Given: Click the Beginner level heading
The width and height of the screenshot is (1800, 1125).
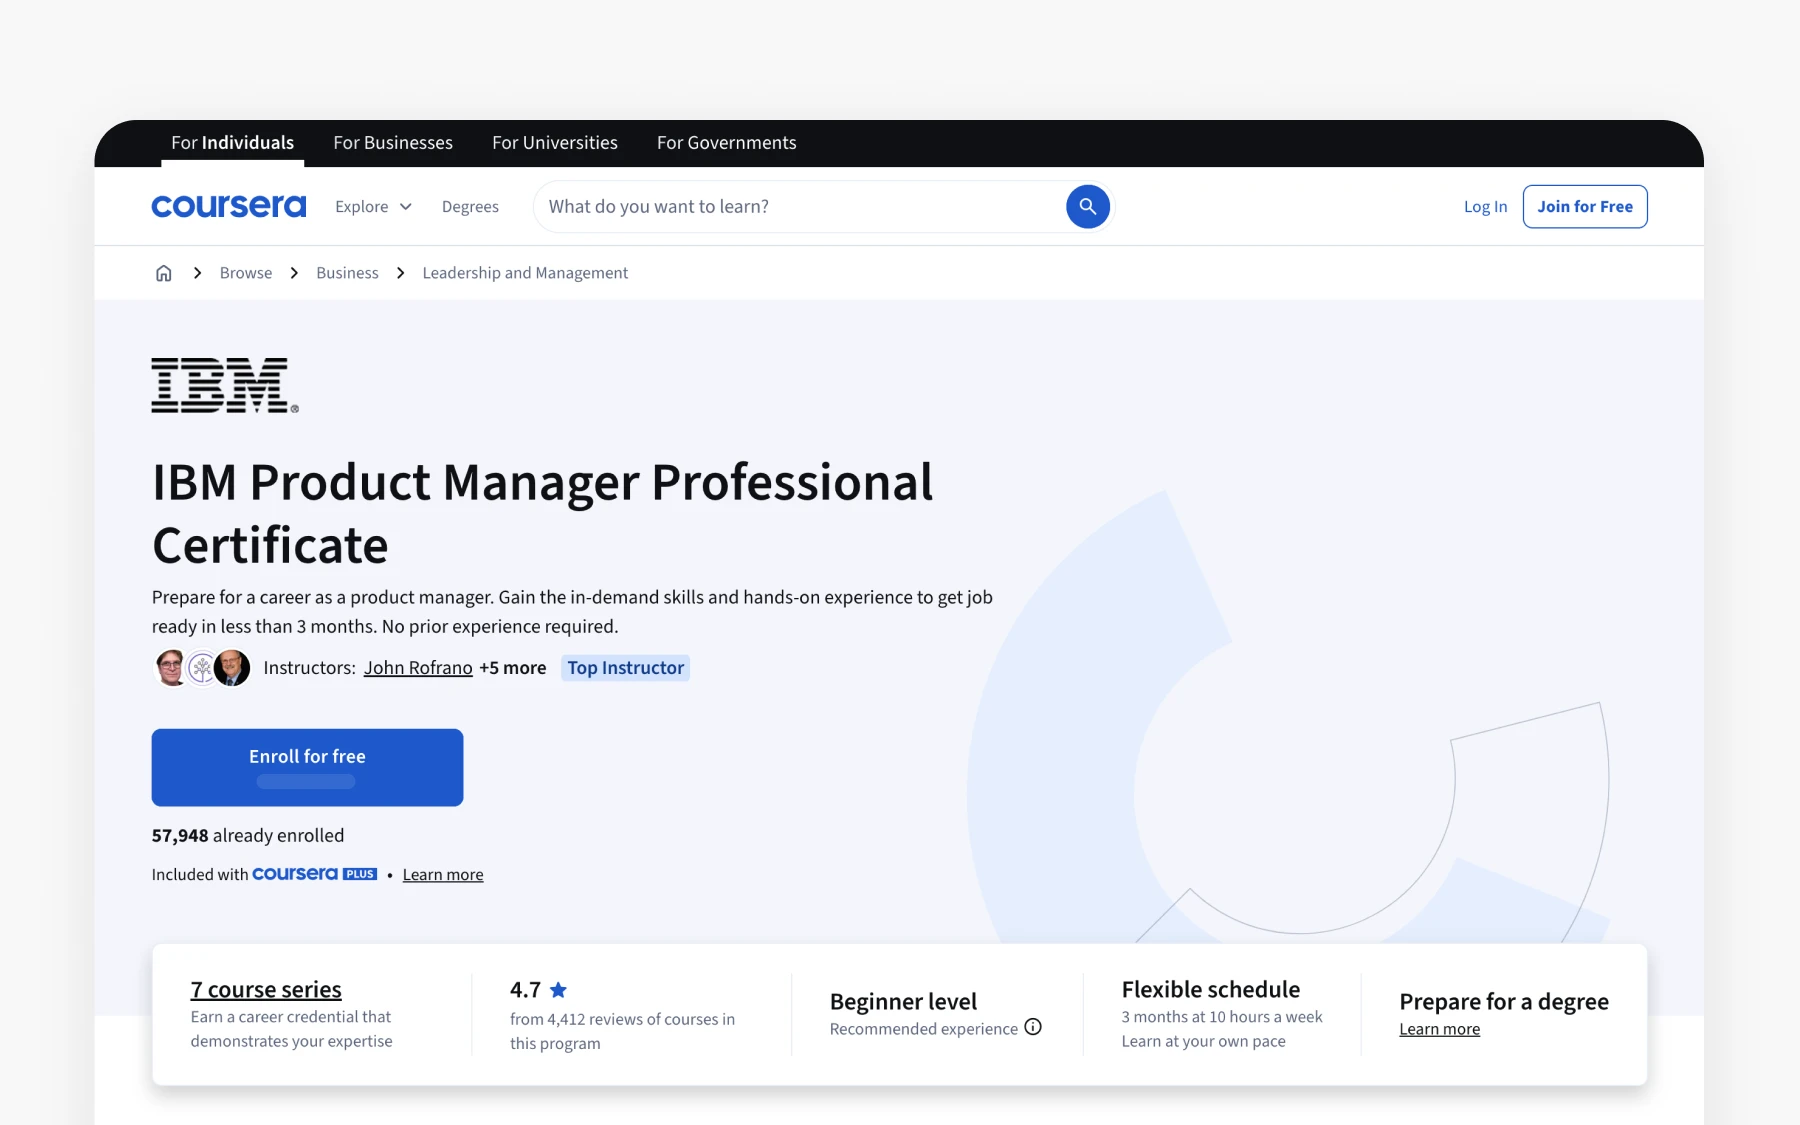Looking at the screenshot, I should (903, 1001).
